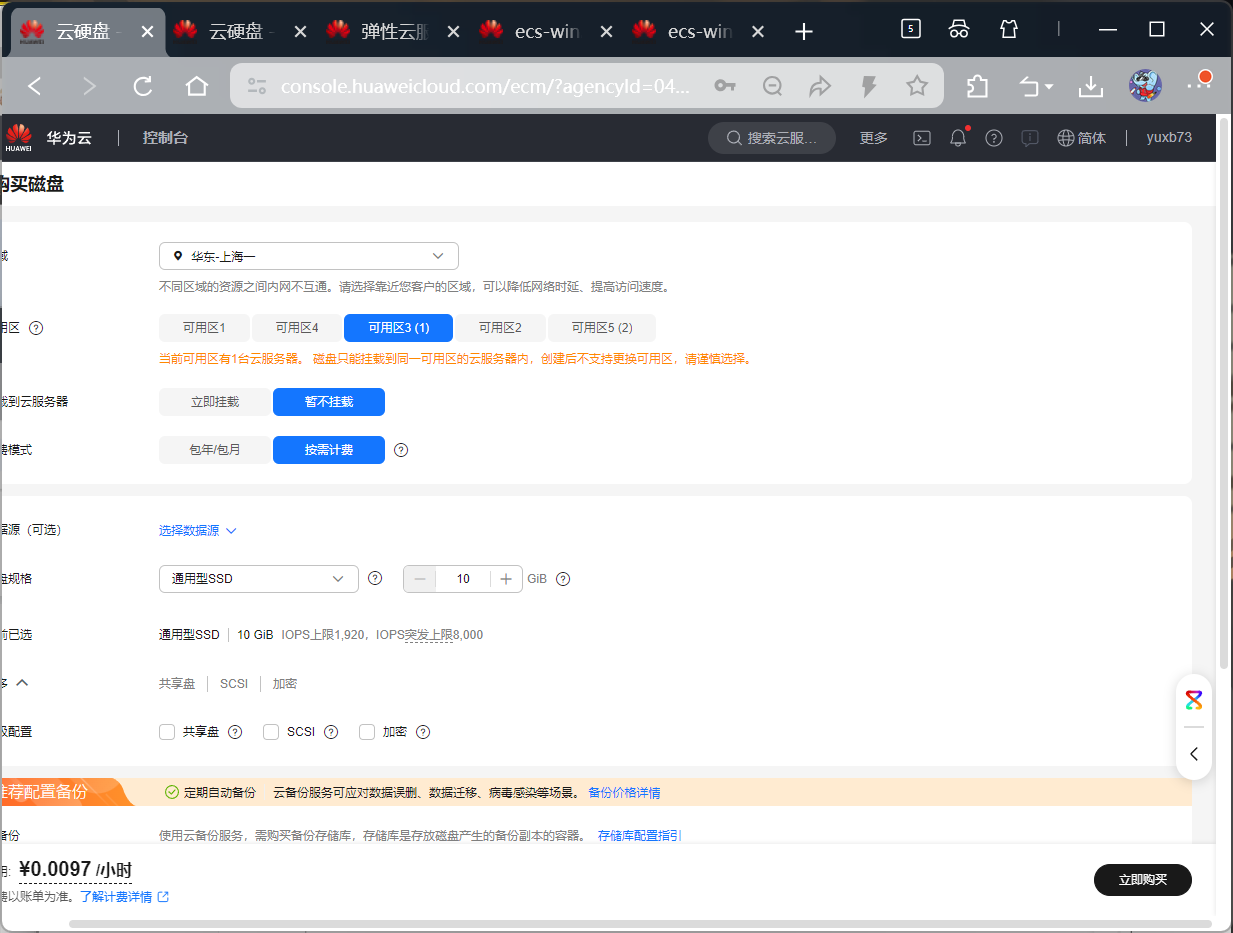This screenshot has height=933, width=1233.
Task: Click the shirt skin icon in title bar
Action: pos(1009,29)
